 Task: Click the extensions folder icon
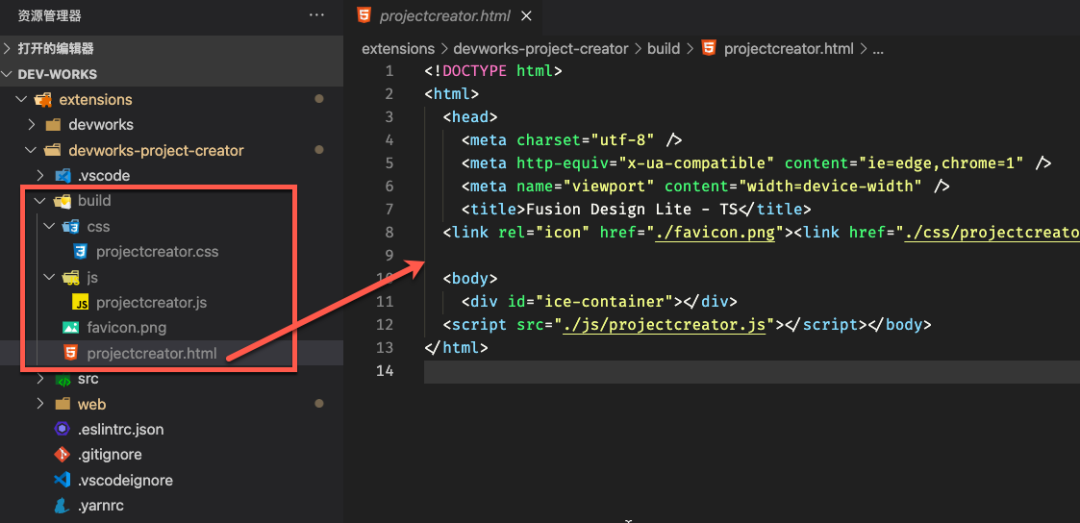tap(43, 100)
